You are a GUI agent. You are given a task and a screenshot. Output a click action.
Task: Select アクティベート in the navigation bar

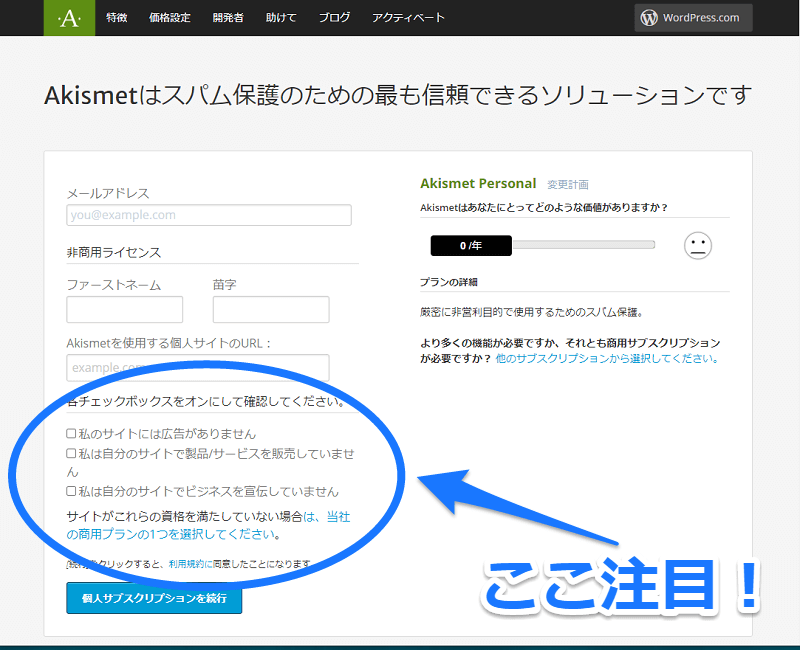408,18
